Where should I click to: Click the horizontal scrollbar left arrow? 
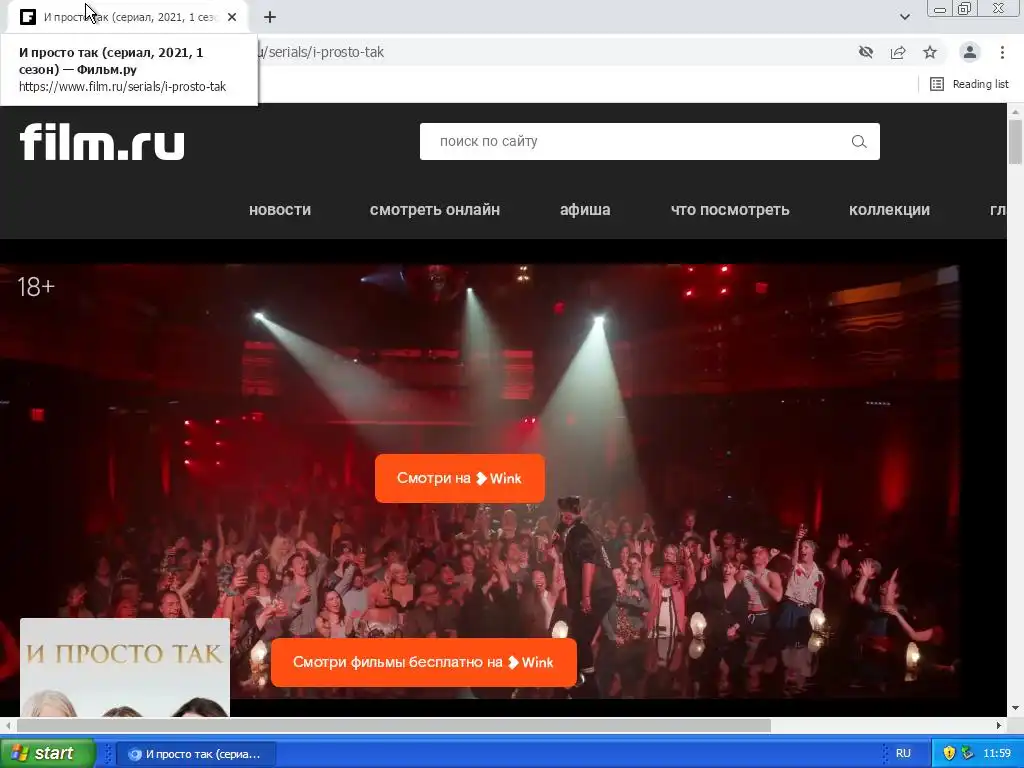pos(8,725)
